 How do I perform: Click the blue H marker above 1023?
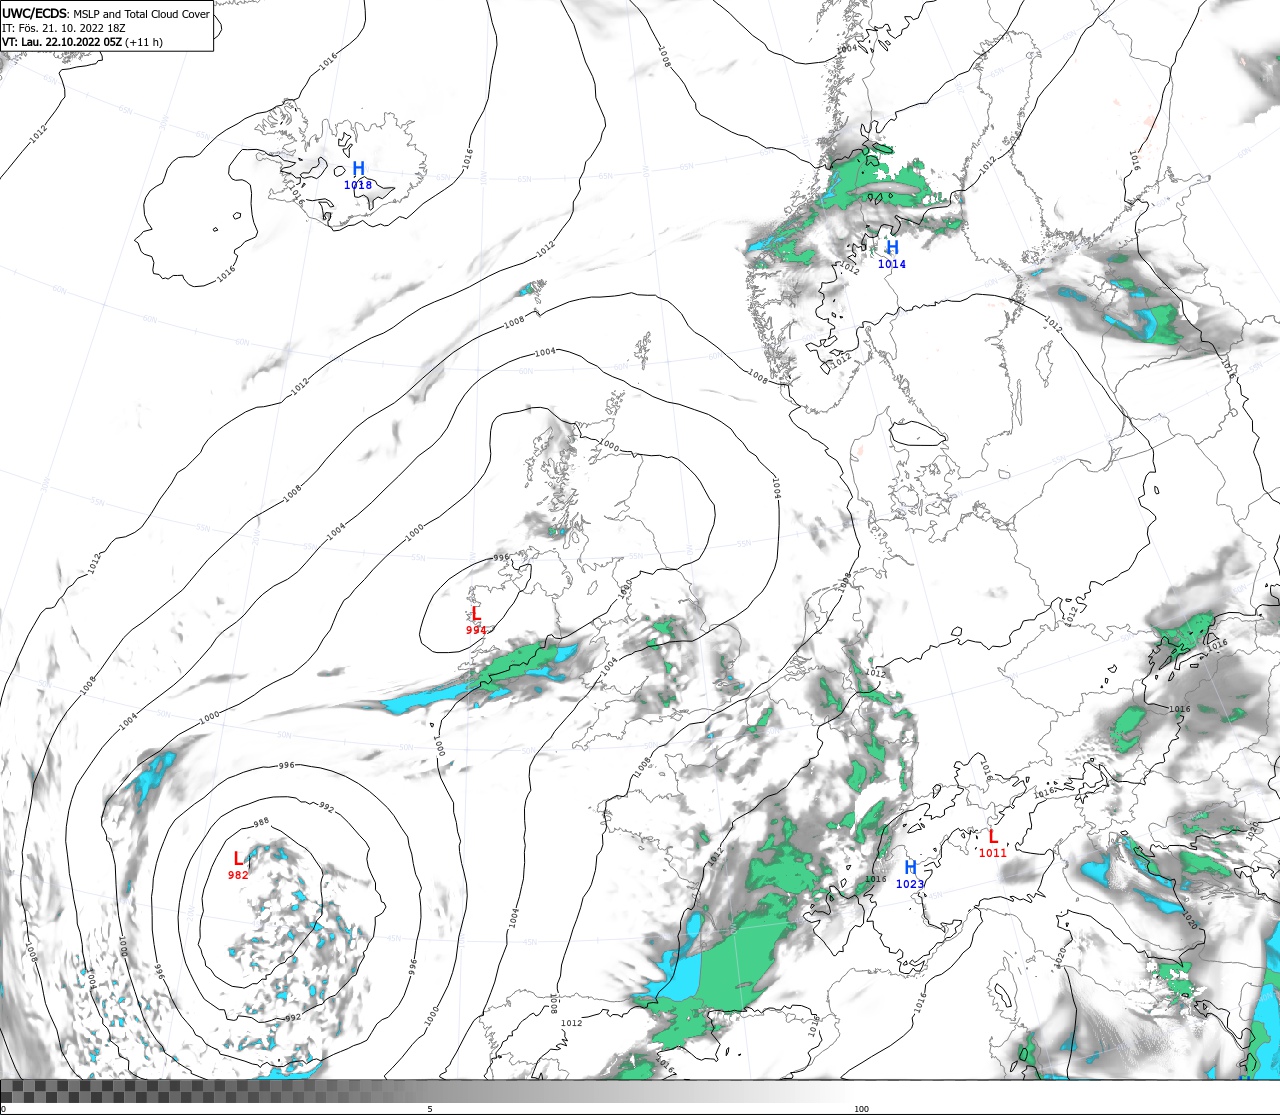910,867
